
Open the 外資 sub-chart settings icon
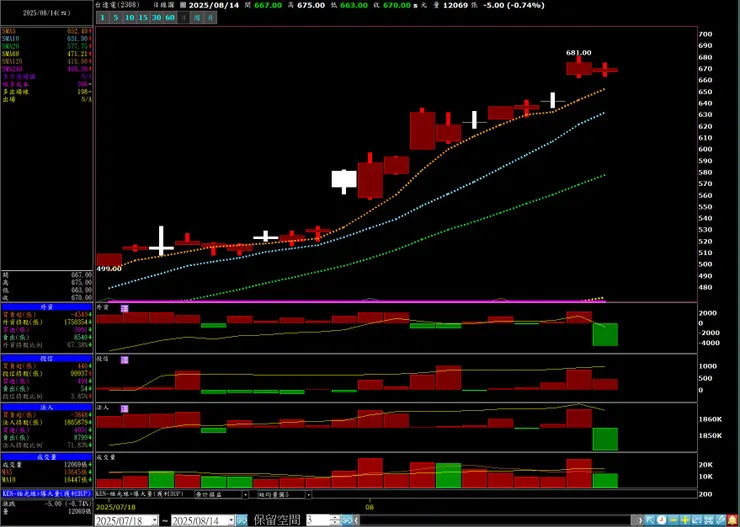coord(124,308)
